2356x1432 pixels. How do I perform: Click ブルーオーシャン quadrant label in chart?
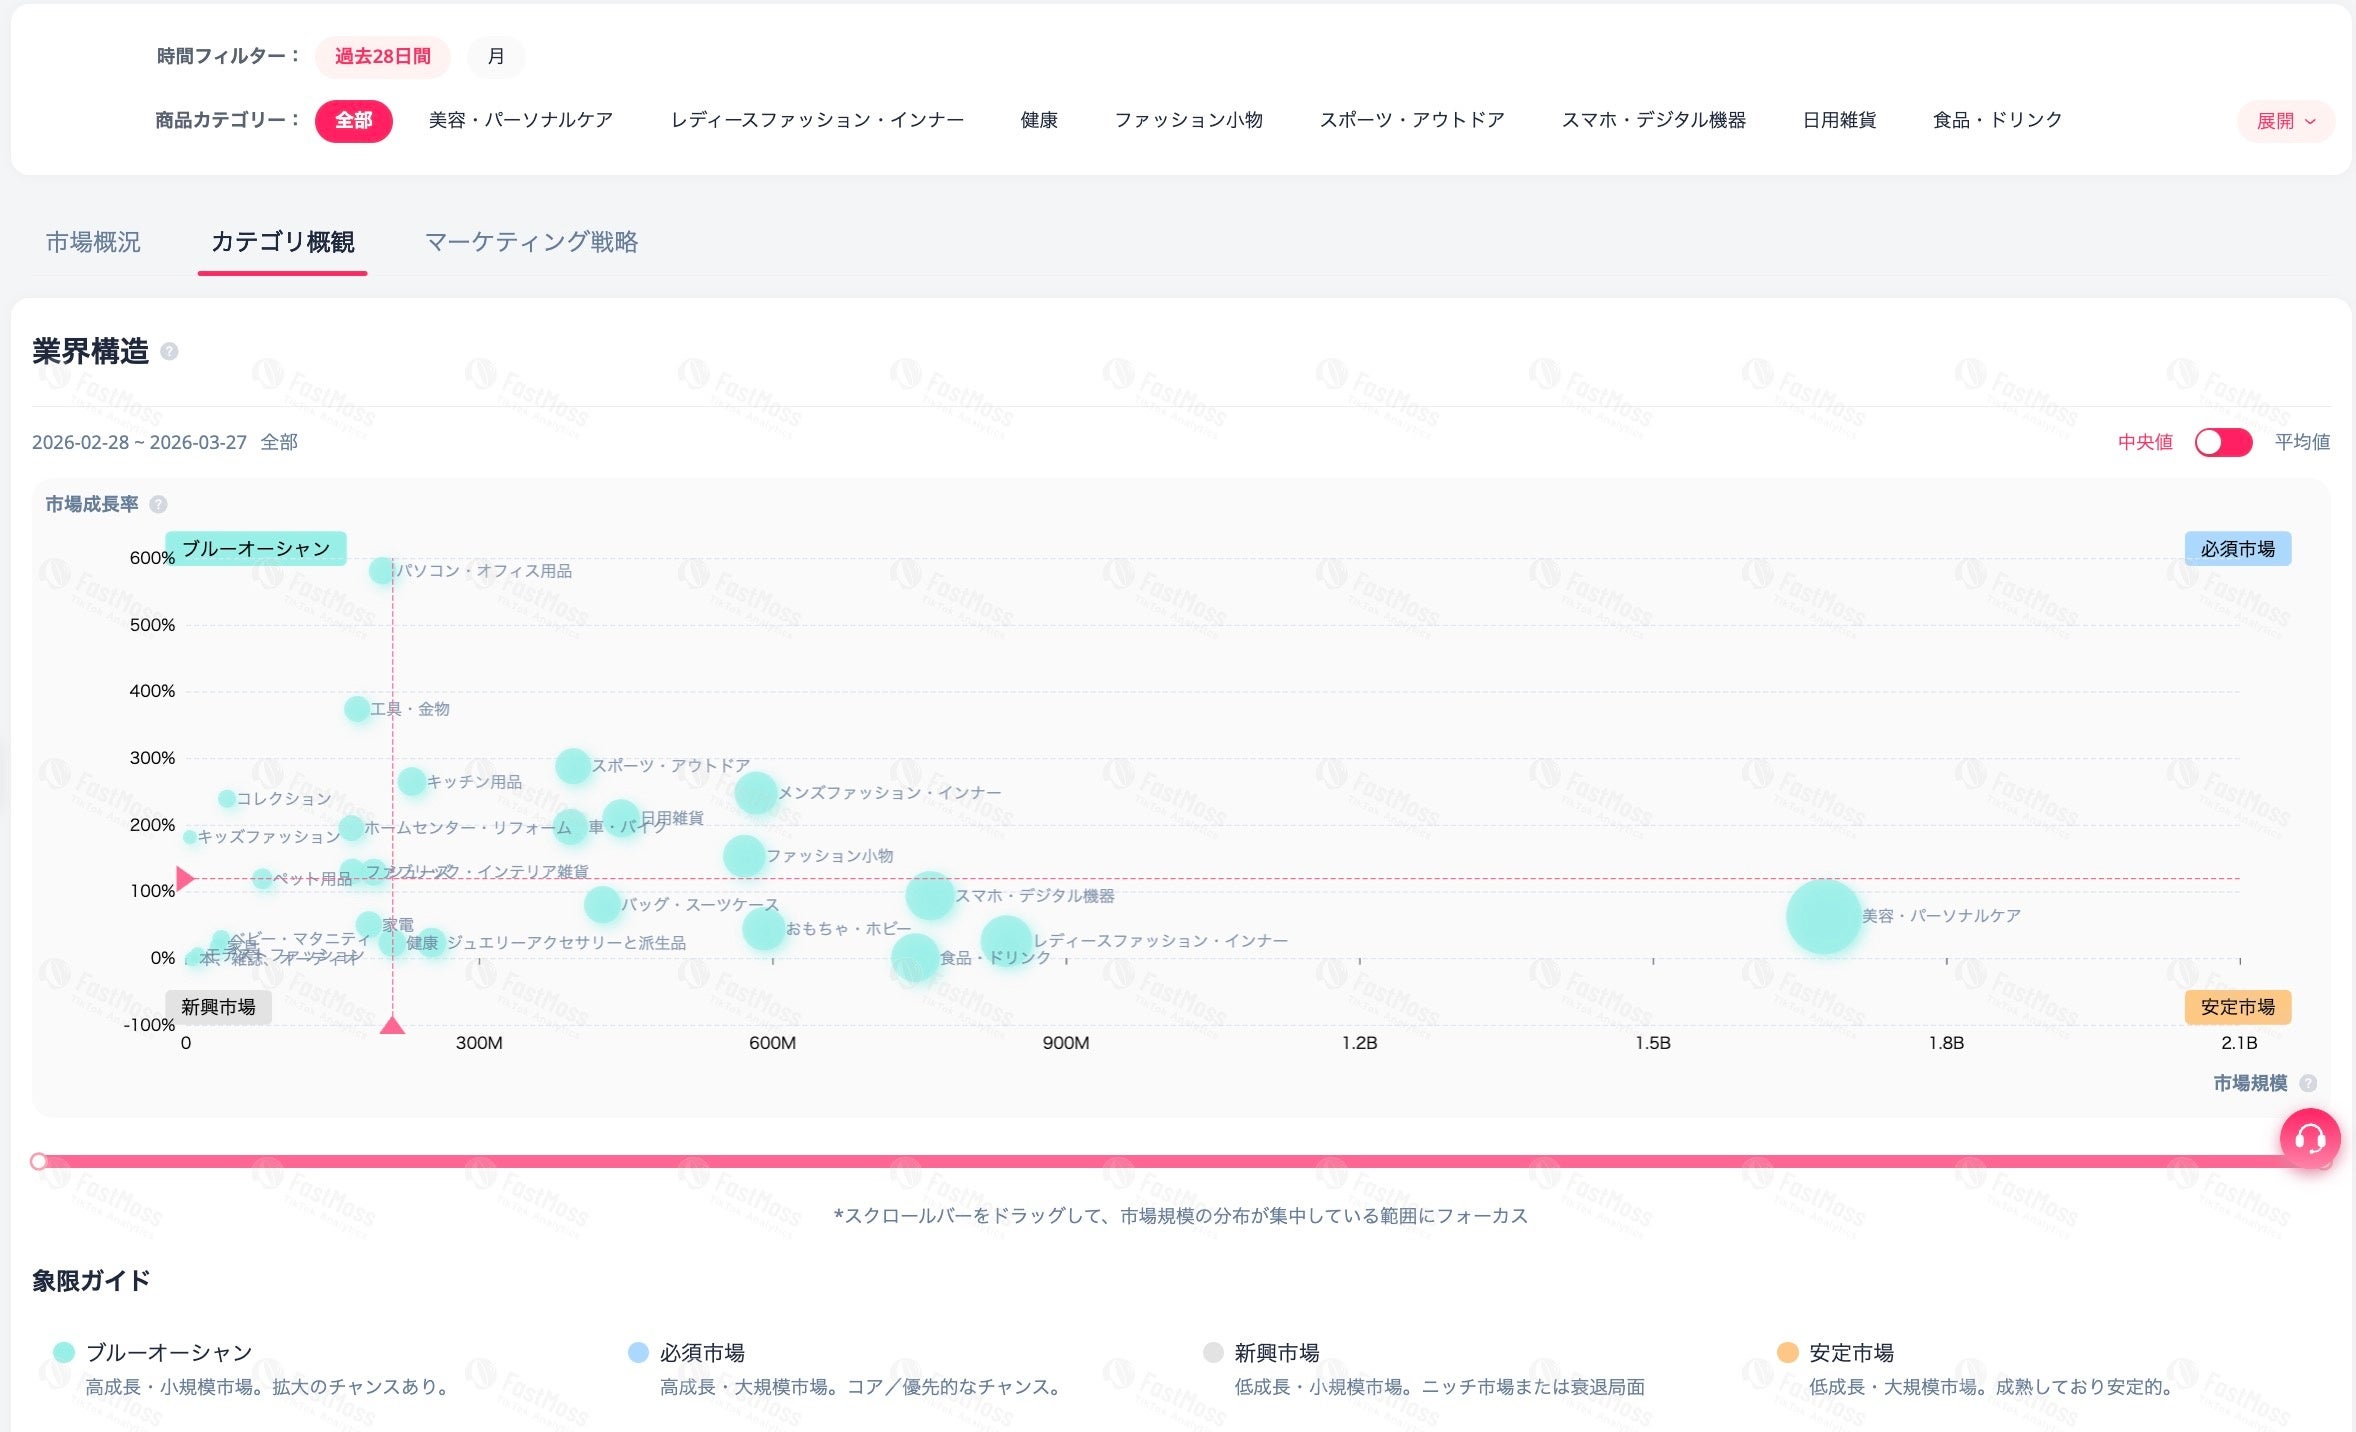pos(256,549)
